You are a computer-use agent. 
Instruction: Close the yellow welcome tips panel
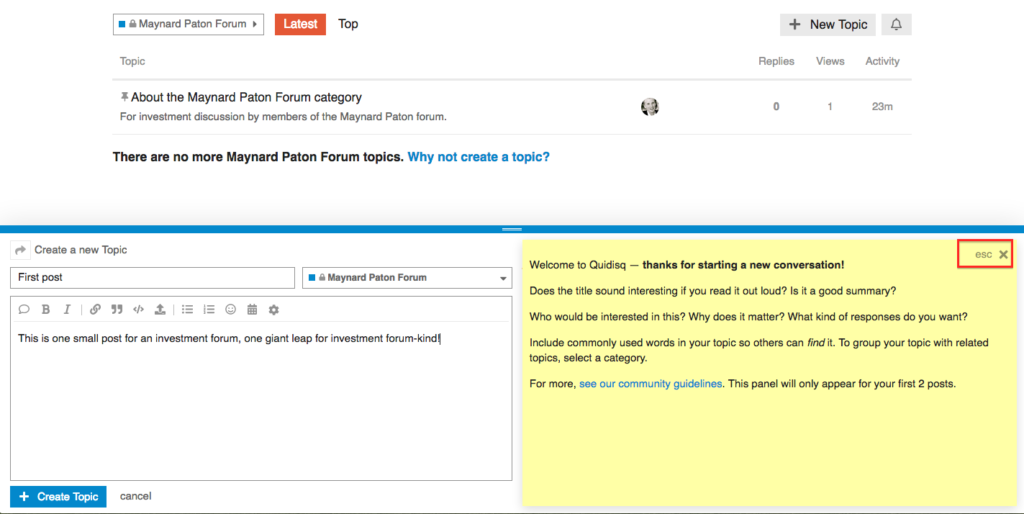coord(1003,255)
